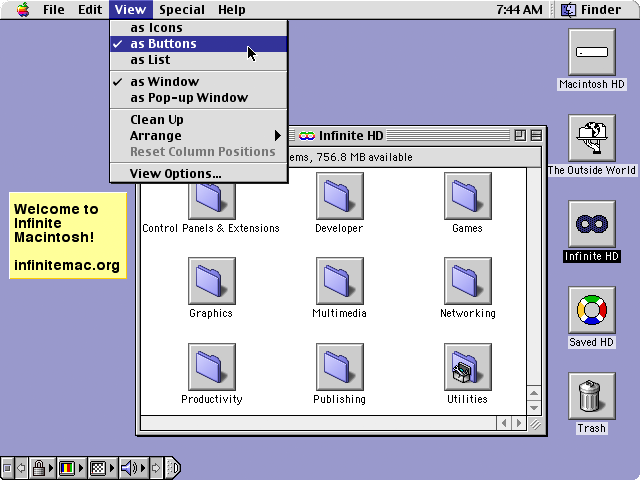Click Clean Up in the View menu
The image size is (640, 480).
156,120
